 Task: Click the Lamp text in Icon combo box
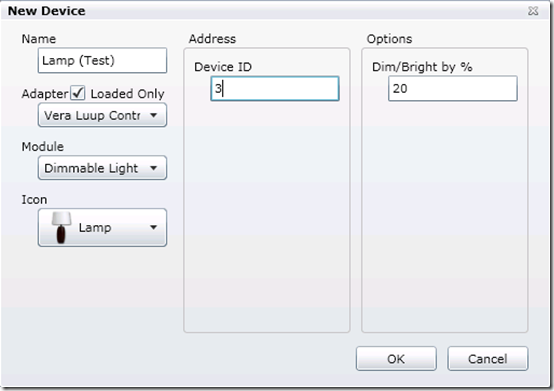[x=95, y=228]
